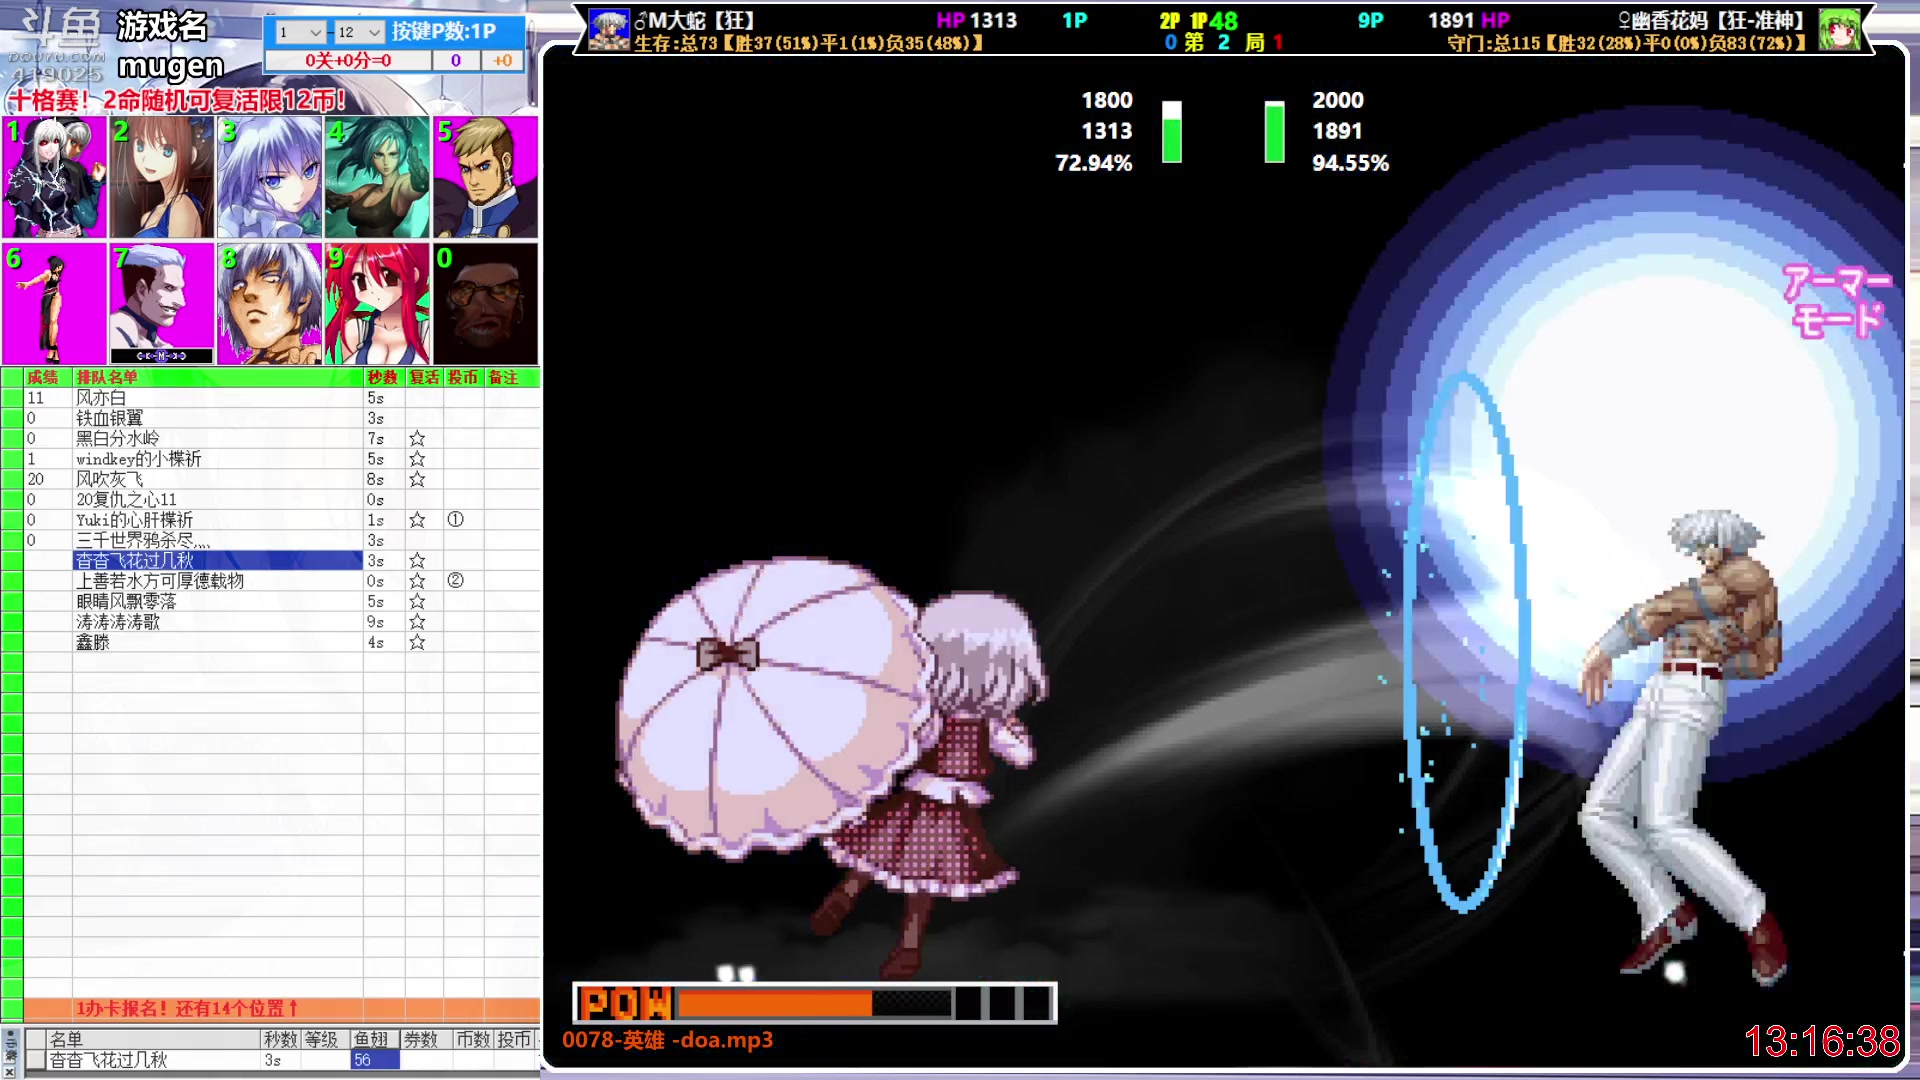The height and width of the screenshot is (1080, 1920).
Task: Click the red clock 13:16:38
Action: (x=1822, y=1042)
